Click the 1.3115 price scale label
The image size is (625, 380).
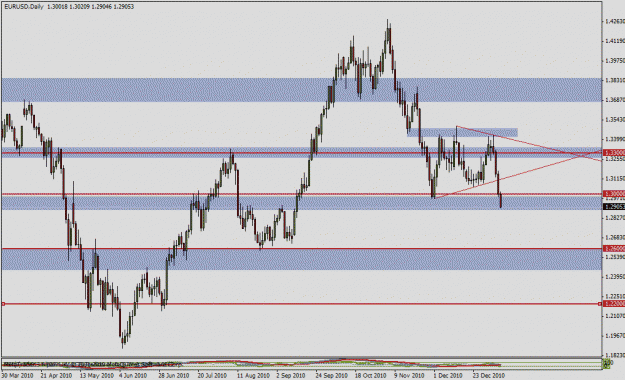point(615,179)
